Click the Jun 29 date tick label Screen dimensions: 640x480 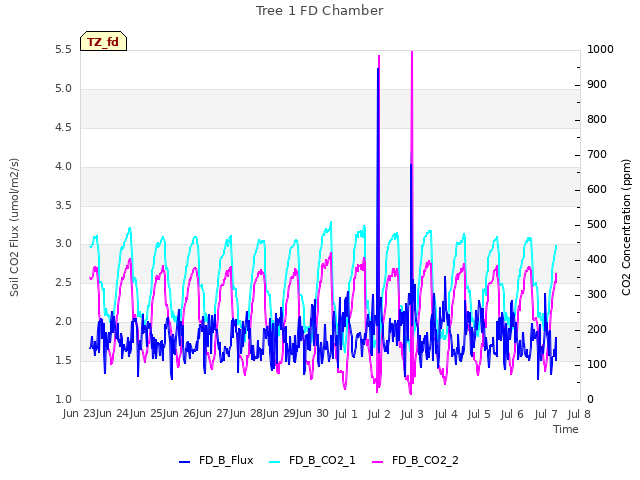pyautogui.click(x=280, y=414)
